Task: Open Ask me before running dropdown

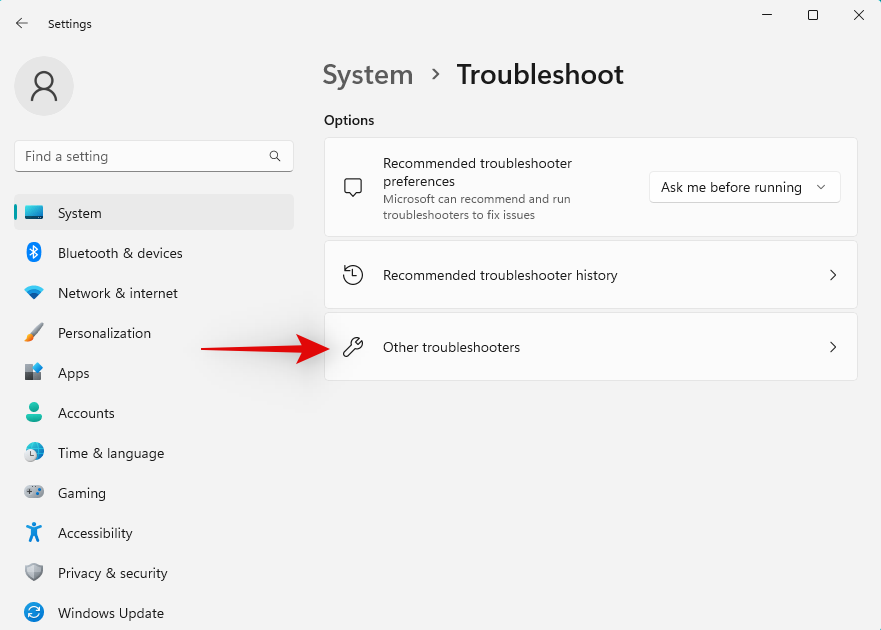Action: [x=744, y=187]
